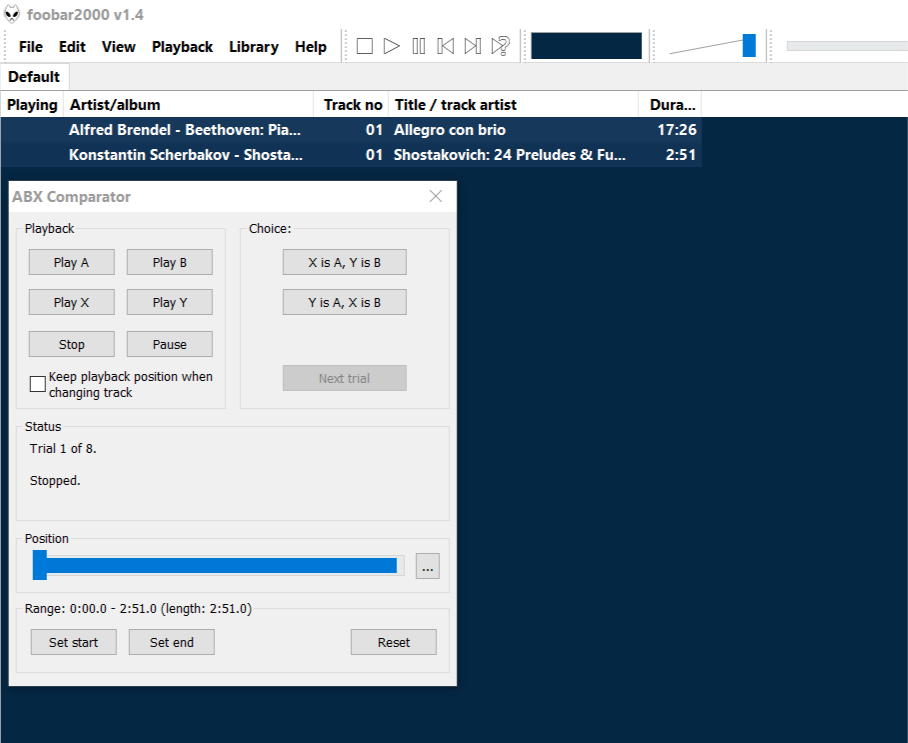Open the Playback menu
908x743 pixels.
point(182,47)
